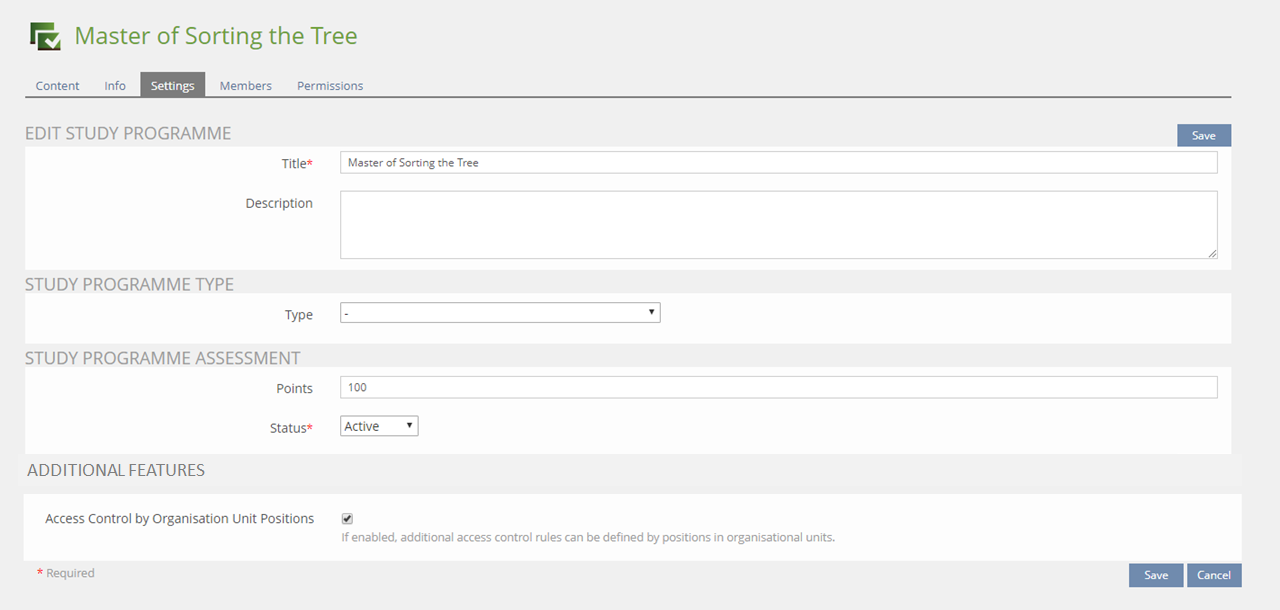Go to the Members tab
The height and width of the screenshot is (610, 1280).
246,86
